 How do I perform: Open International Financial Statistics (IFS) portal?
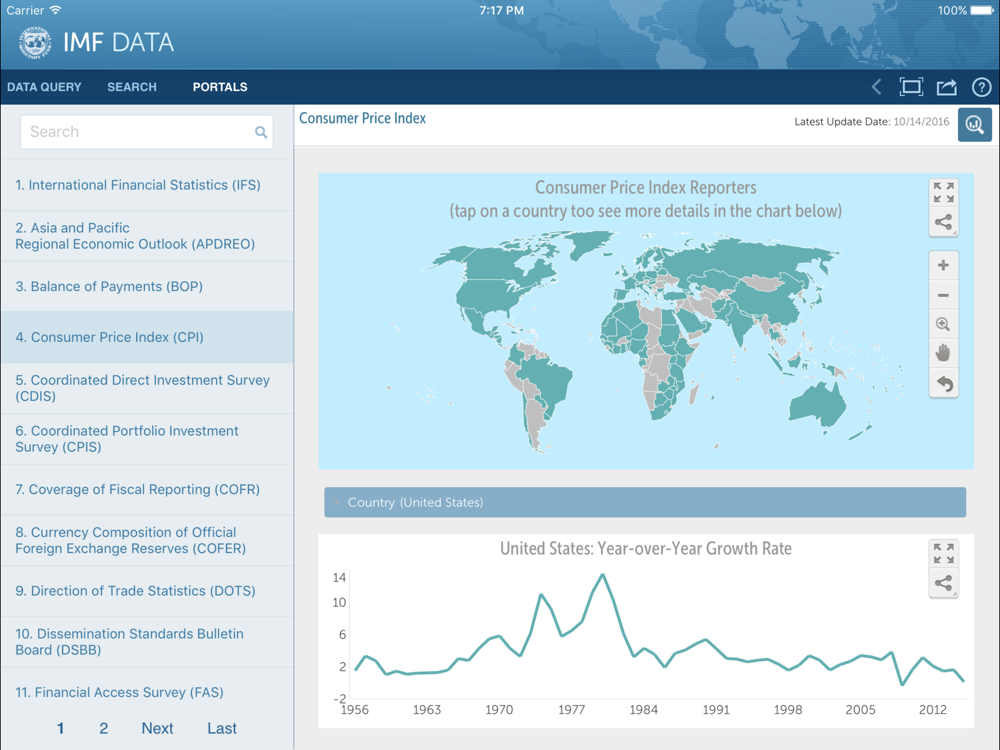click(147, 185)
